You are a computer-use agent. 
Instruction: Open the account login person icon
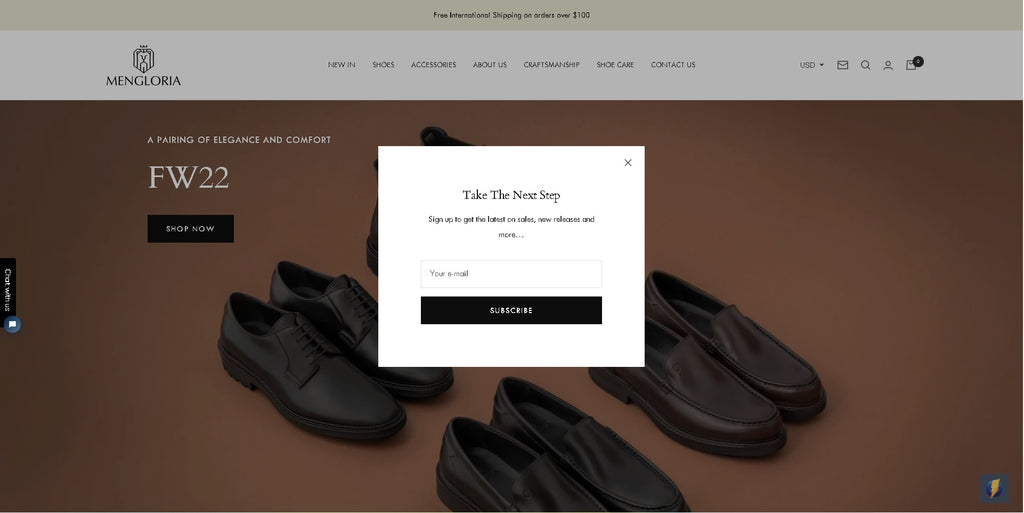tap(888, 65)
